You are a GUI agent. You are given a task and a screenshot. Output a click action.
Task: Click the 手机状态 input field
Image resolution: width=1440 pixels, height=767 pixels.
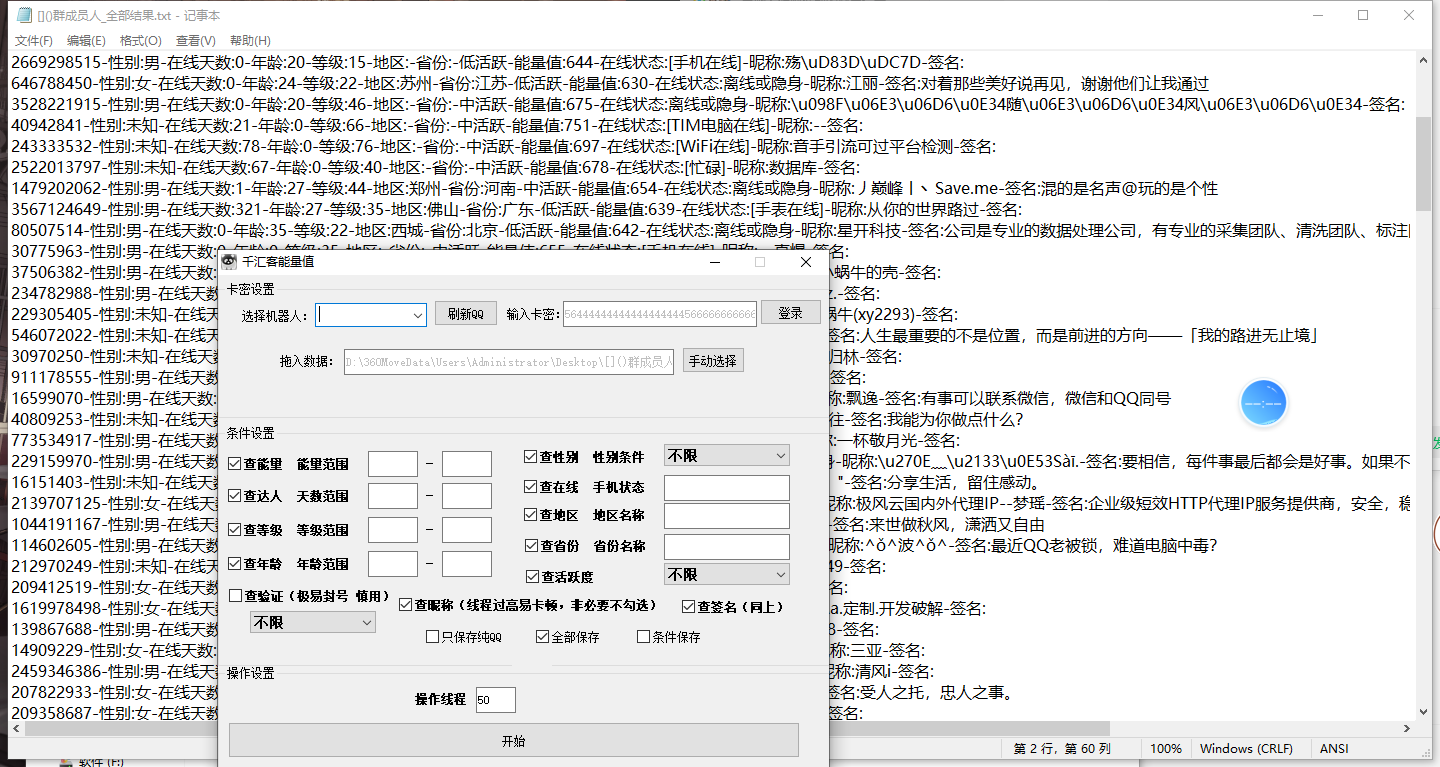(x=727, y=488)
